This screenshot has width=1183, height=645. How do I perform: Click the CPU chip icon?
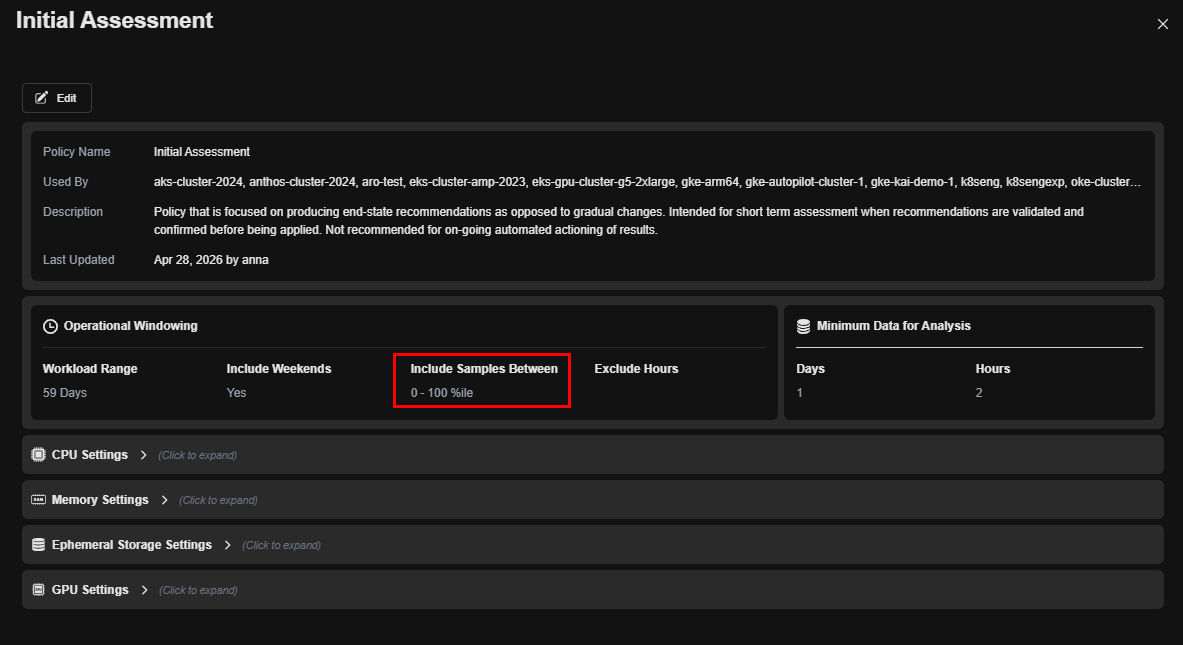tap(38, 455)
